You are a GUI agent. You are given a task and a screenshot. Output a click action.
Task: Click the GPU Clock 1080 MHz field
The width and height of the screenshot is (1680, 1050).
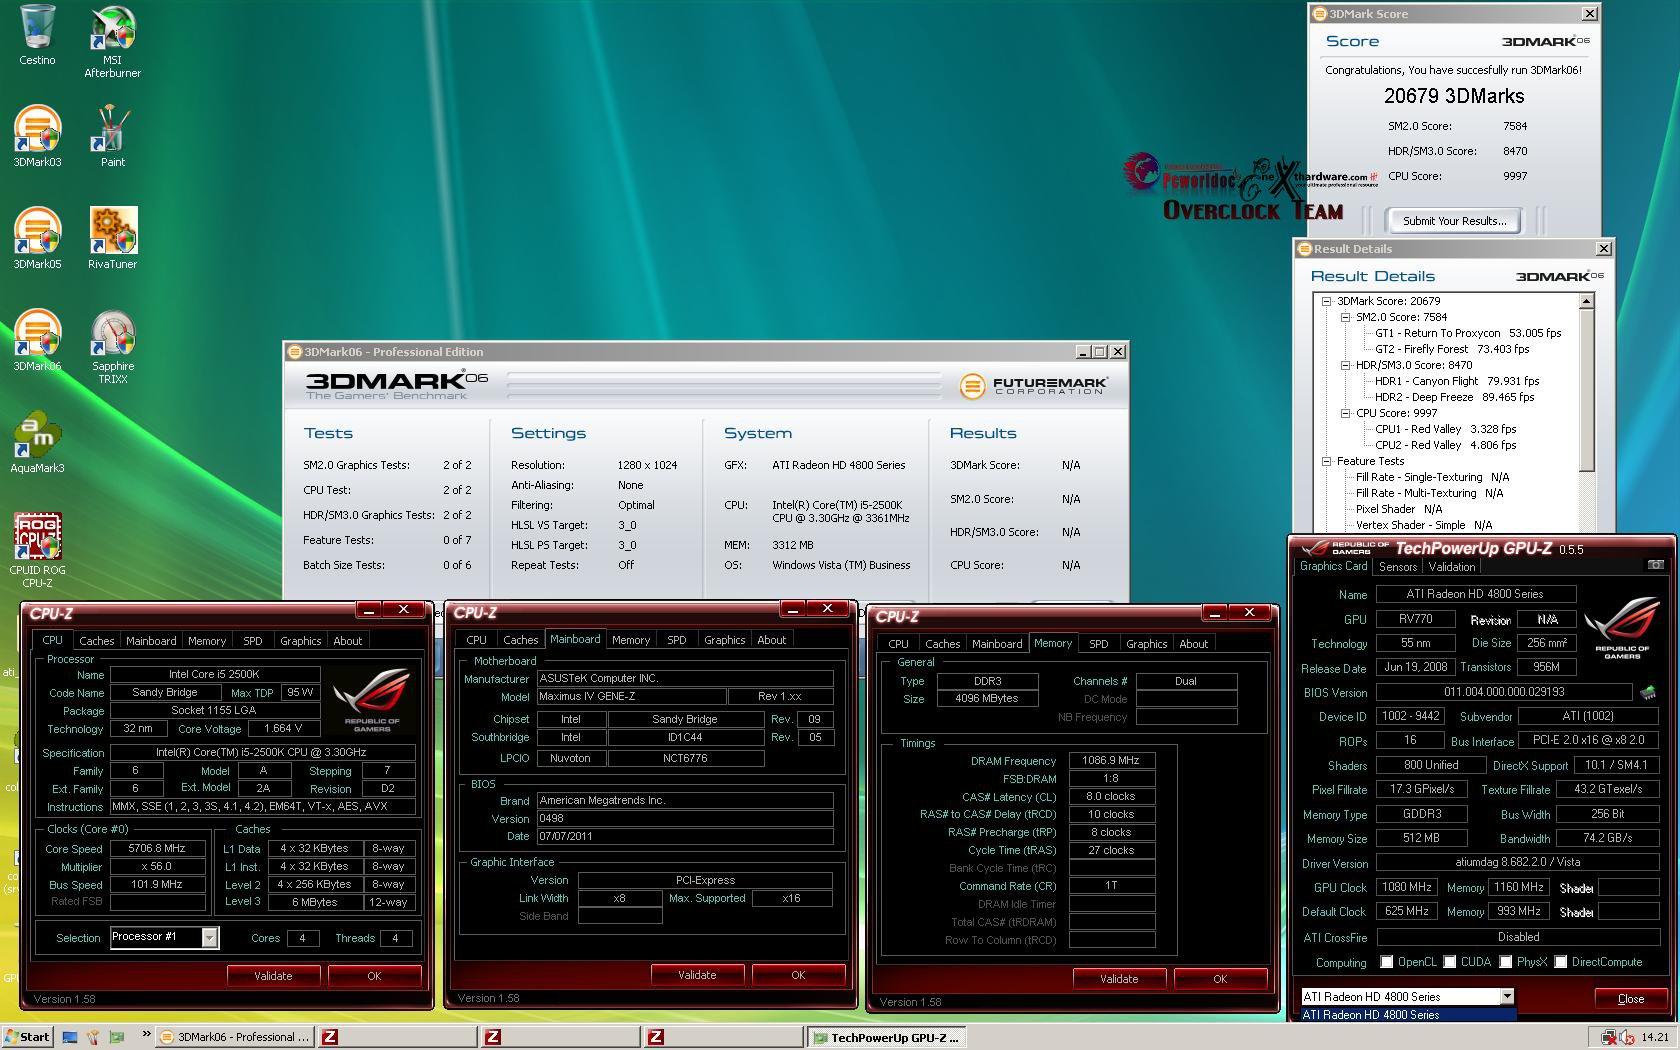tap(1406, 887)
